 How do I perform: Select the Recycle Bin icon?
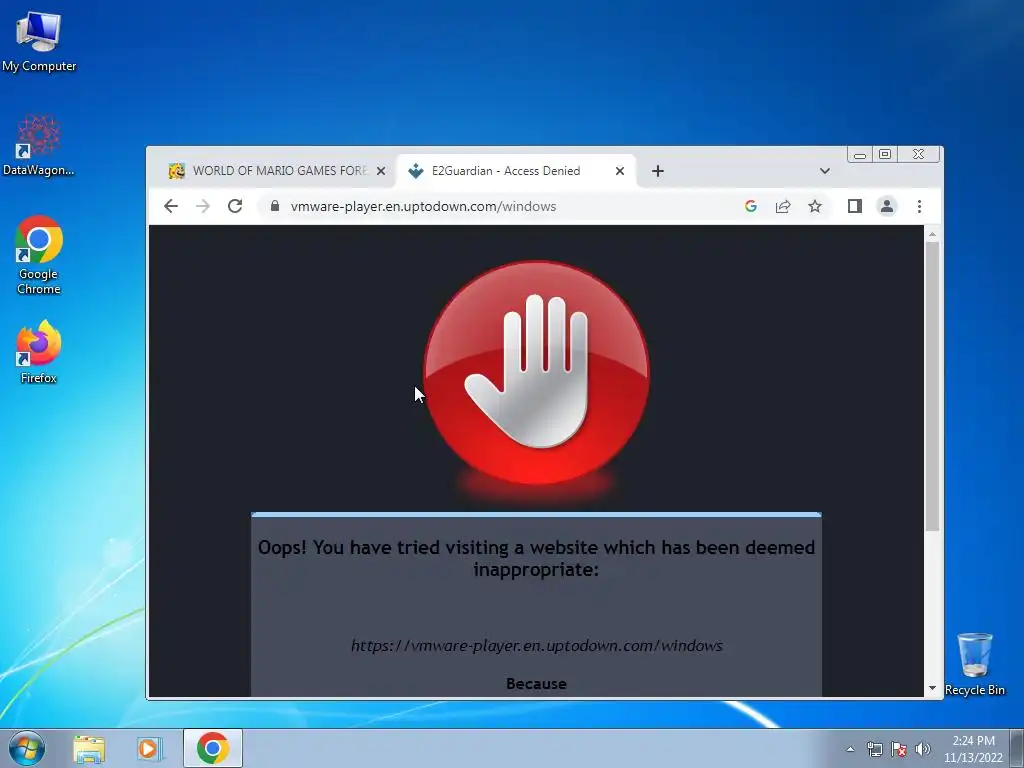(974, 664)
